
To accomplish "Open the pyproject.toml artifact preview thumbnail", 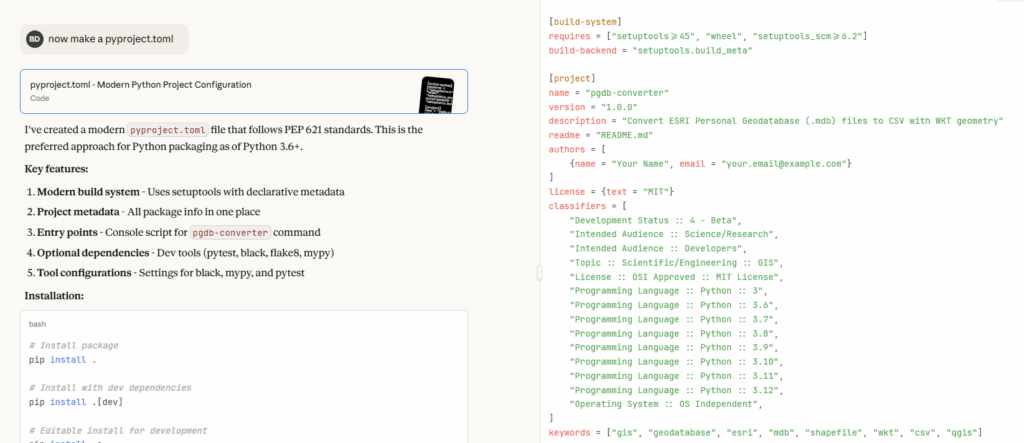I will pos(436,94).
